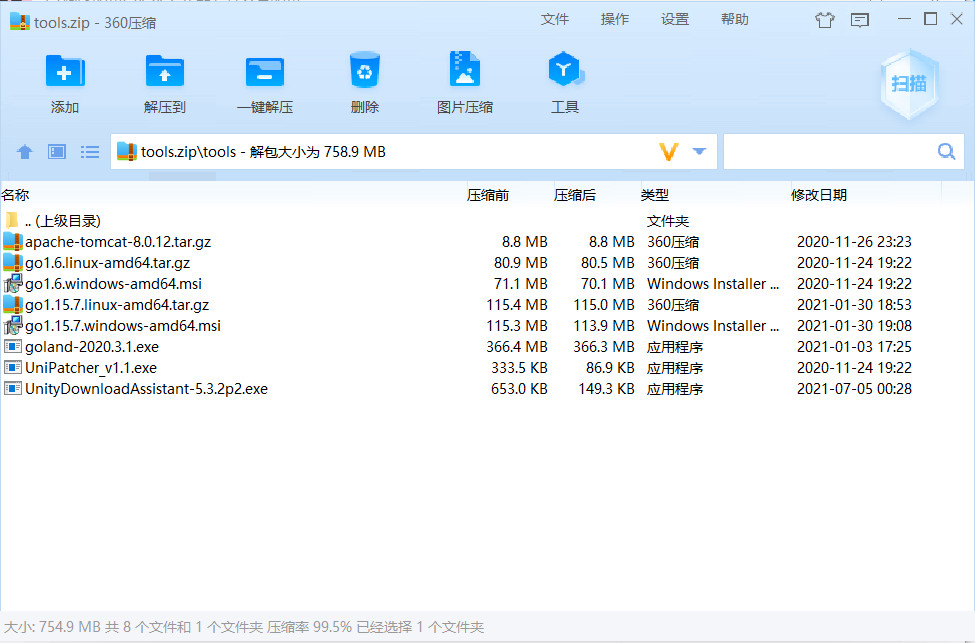
Task: Click installer icon of go1.15.7.windows-amd64.msi
Action: (13, 325)
